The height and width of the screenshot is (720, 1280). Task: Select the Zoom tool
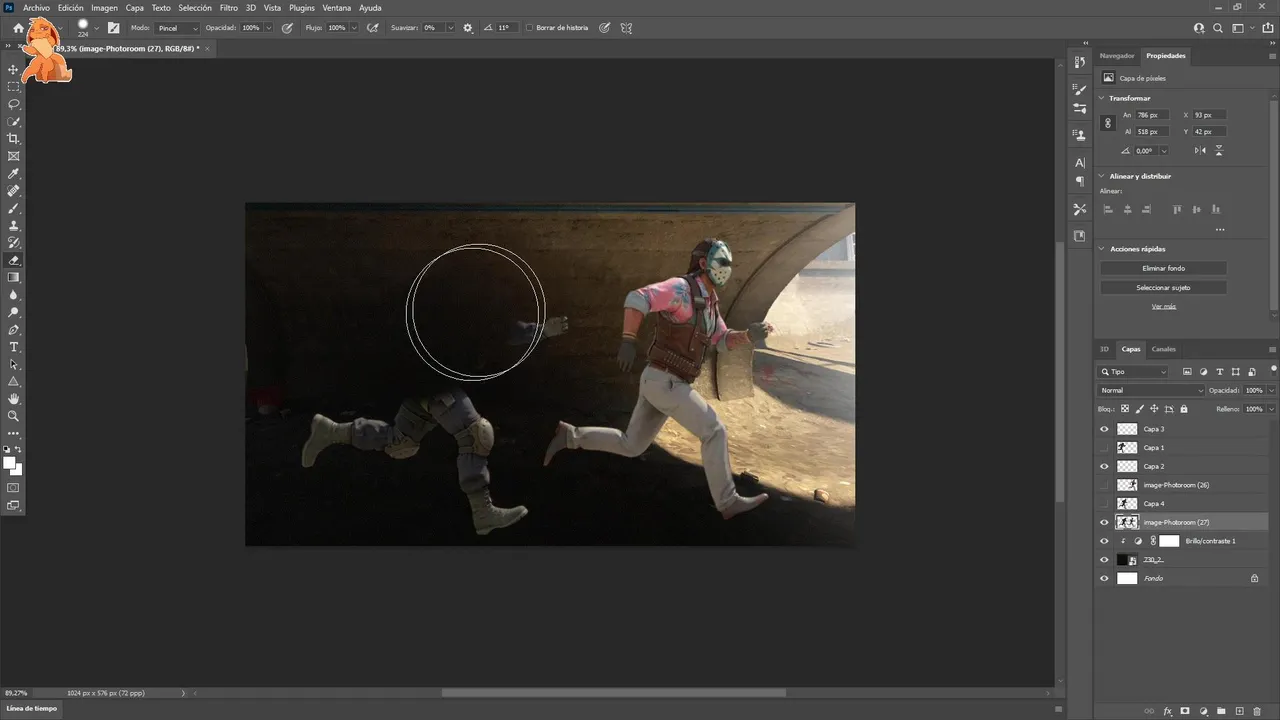14,416
